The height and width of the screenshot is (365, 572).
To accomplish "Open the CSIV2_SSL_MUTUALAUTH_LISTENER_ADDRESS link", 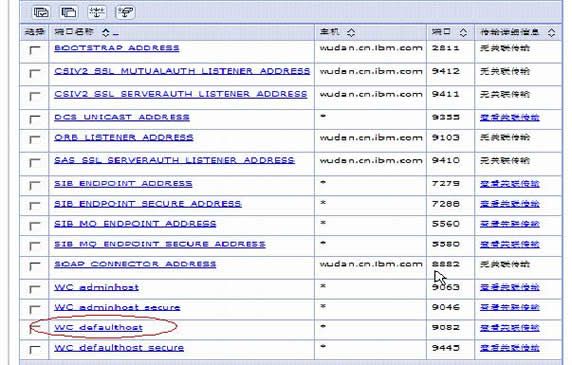I will click(x=182, y=71).
